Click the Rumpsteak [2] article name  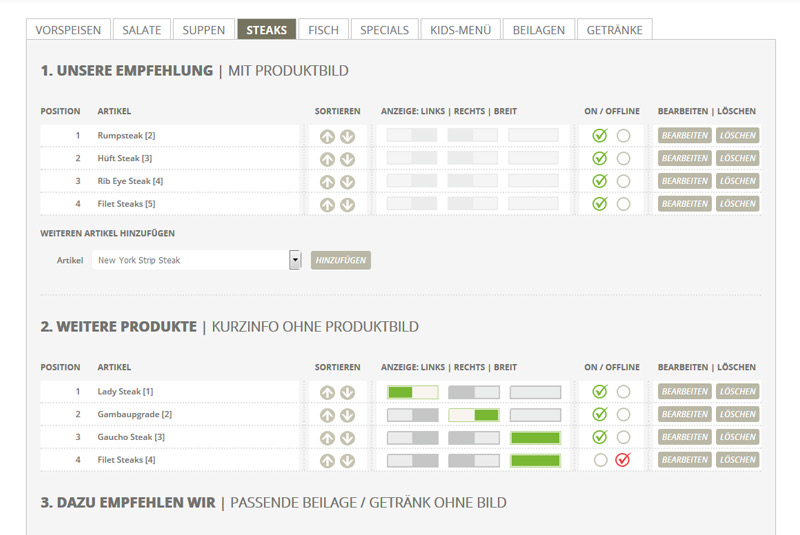tap(126, 136)
